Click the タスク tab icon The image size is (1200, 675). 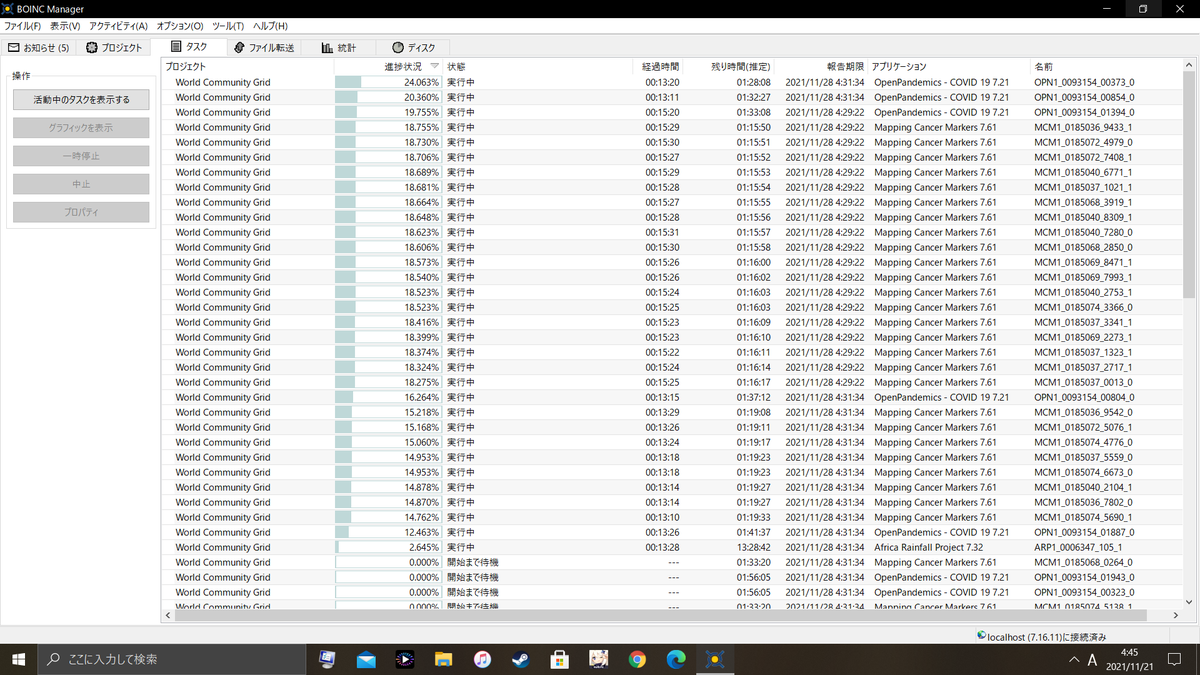(x=176, y=47)
